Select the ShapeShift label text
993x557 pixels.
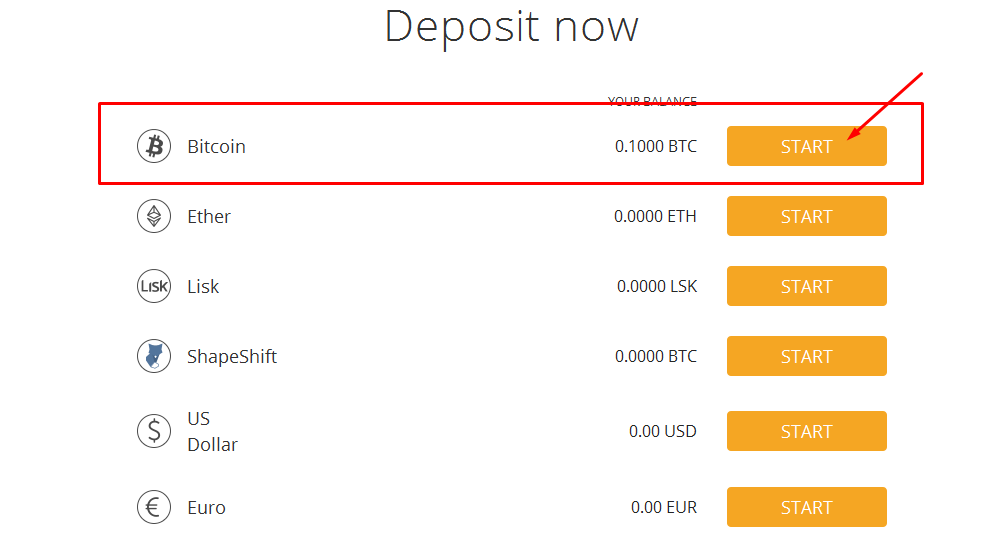pyautogui.click(x=232, y=356)
